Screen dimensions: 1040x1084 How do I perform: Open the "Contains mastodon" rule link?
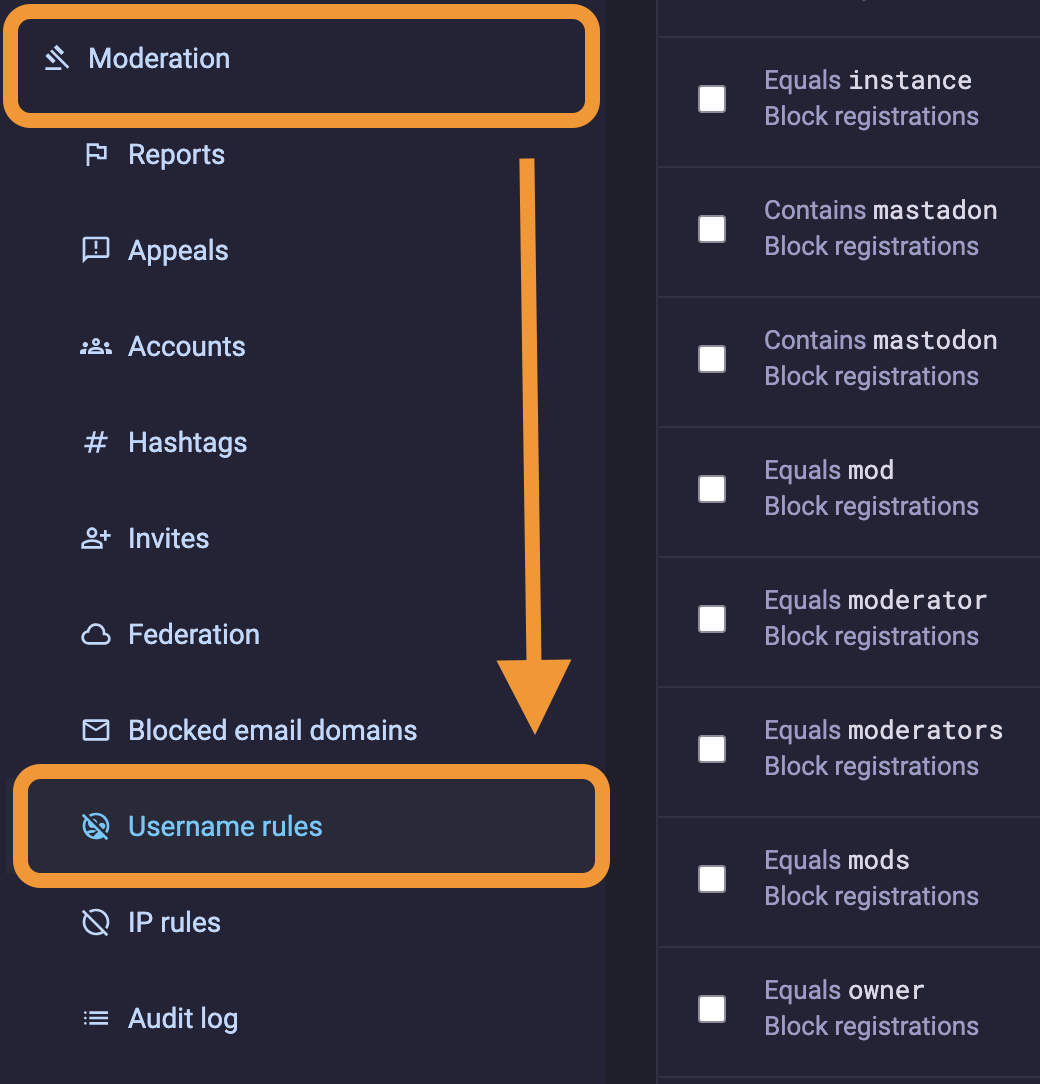tap(880, 341)
